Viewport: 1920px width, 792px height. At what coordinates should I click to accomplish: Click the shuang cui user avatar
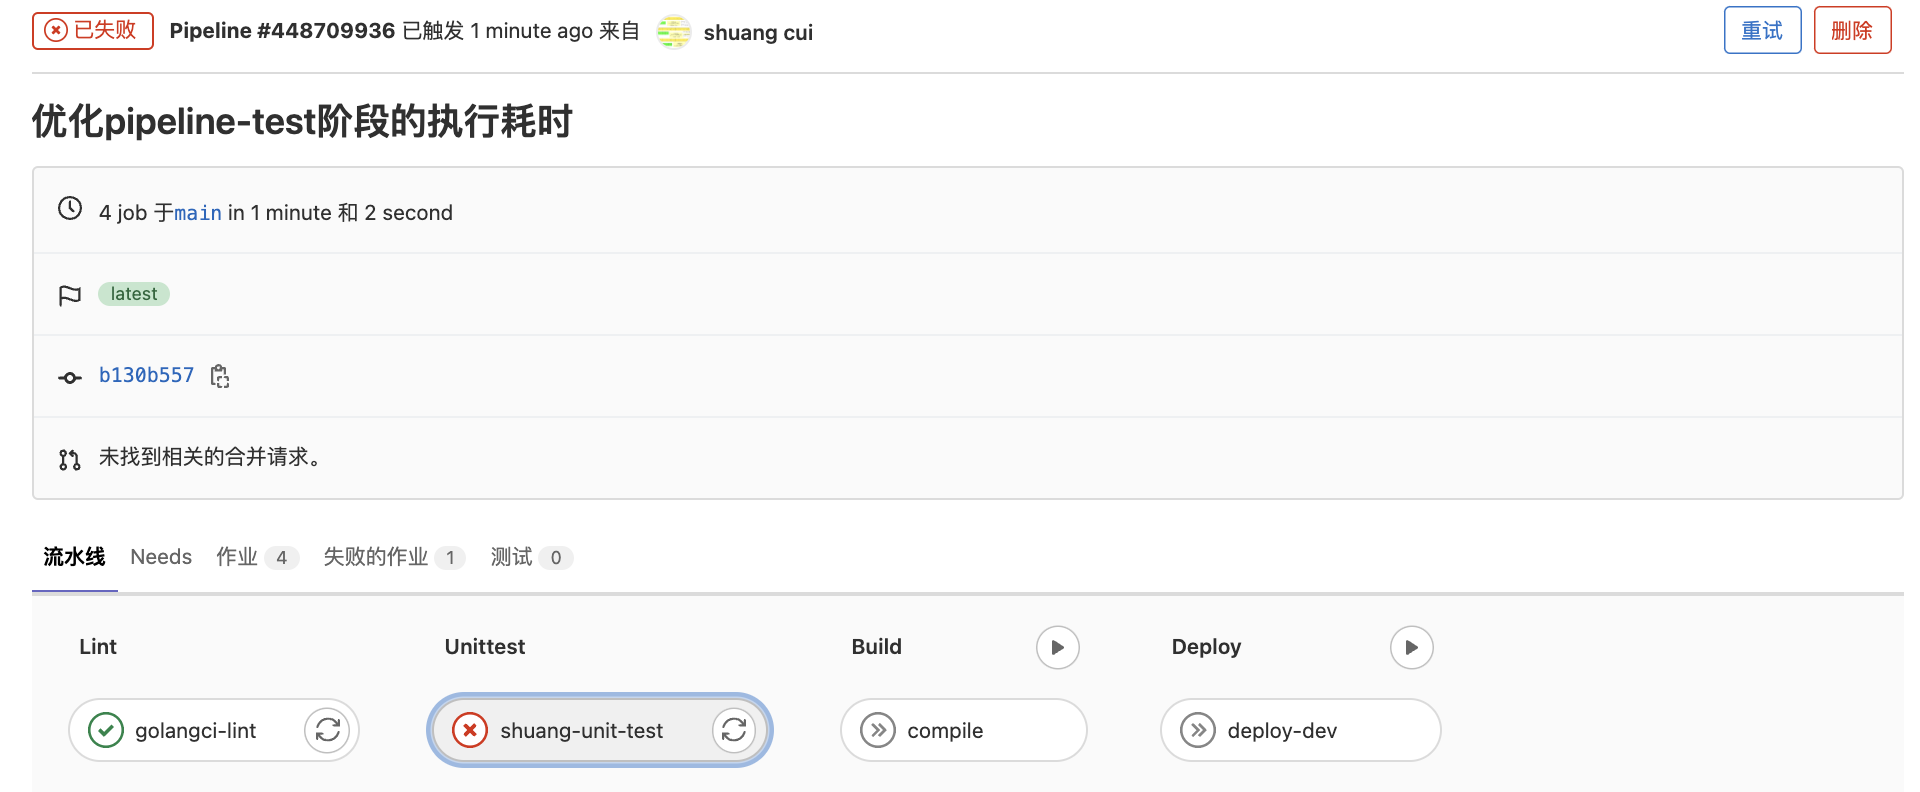674,32
